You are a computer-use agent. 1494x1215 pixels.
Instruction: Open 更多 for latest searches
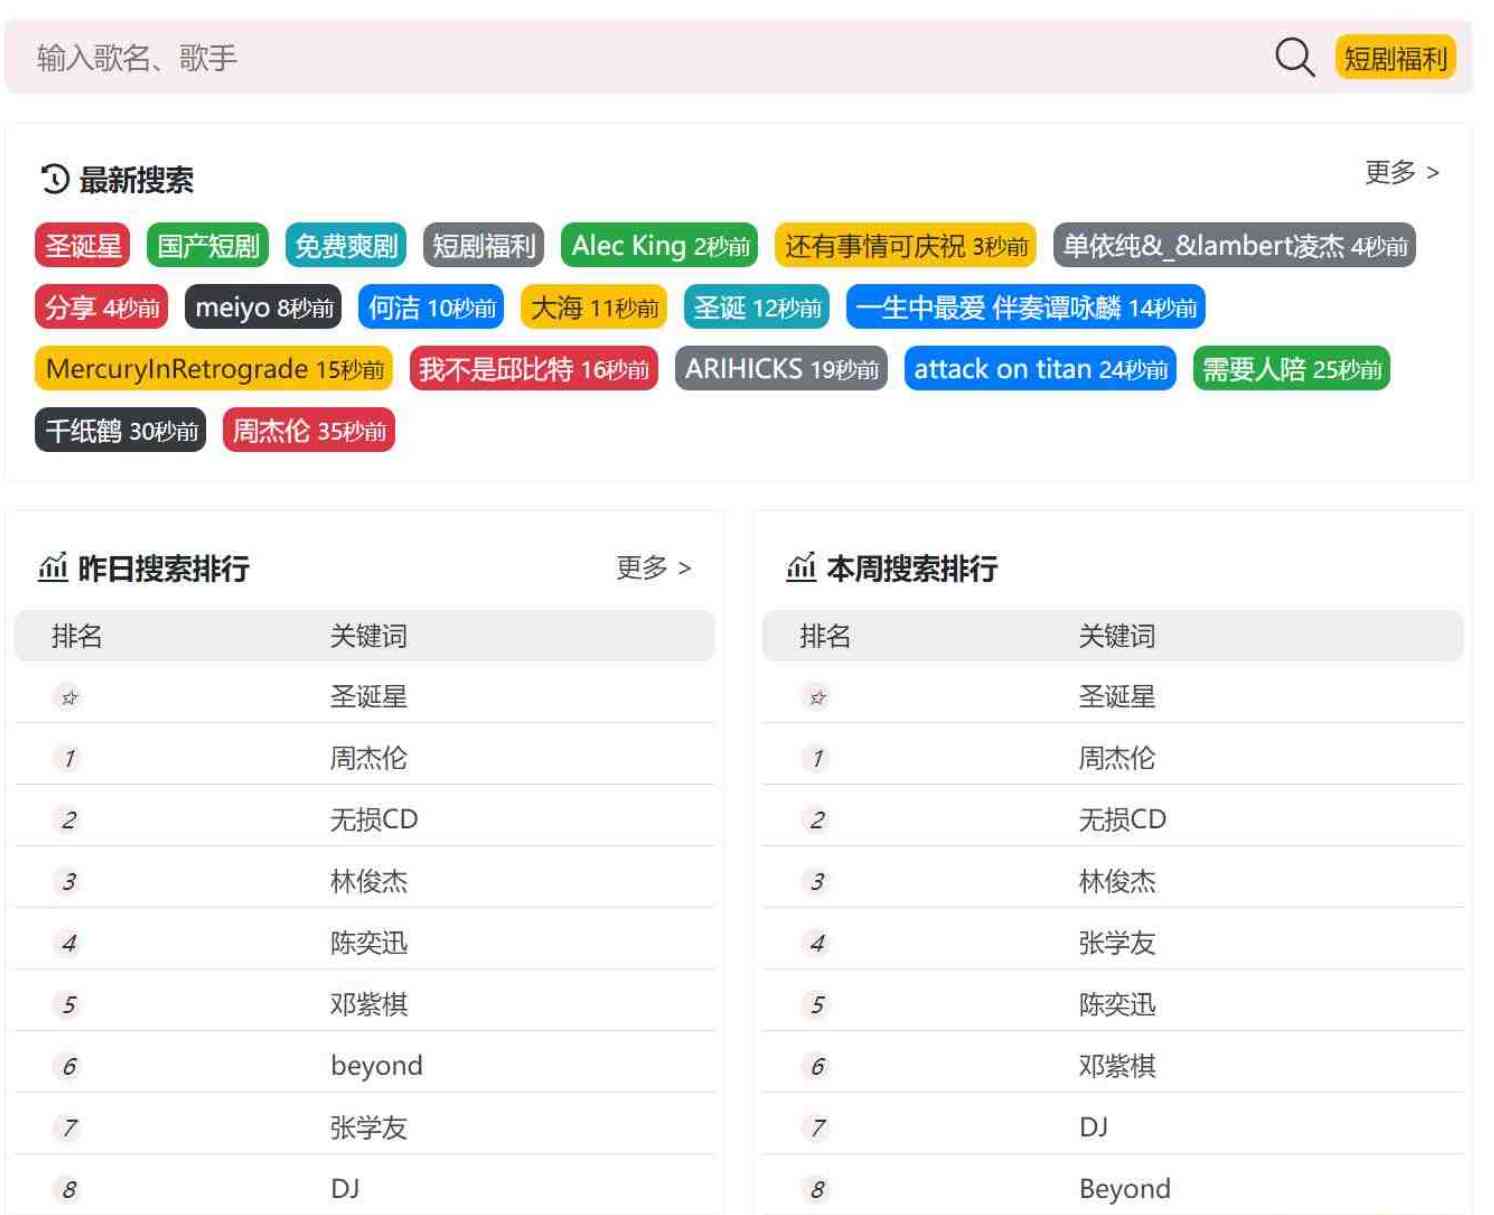1402,172
